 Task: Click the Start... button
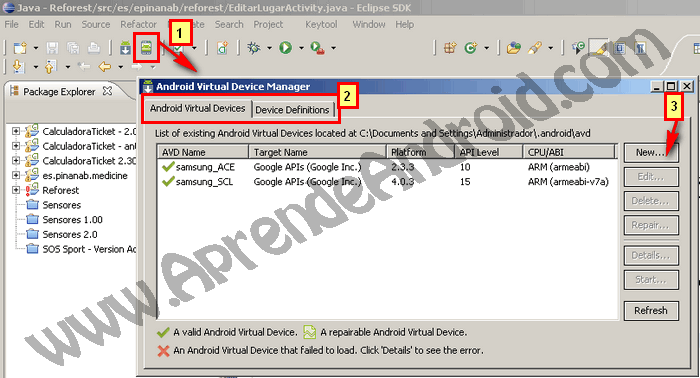pyautogui.click(x=650, y=280)
